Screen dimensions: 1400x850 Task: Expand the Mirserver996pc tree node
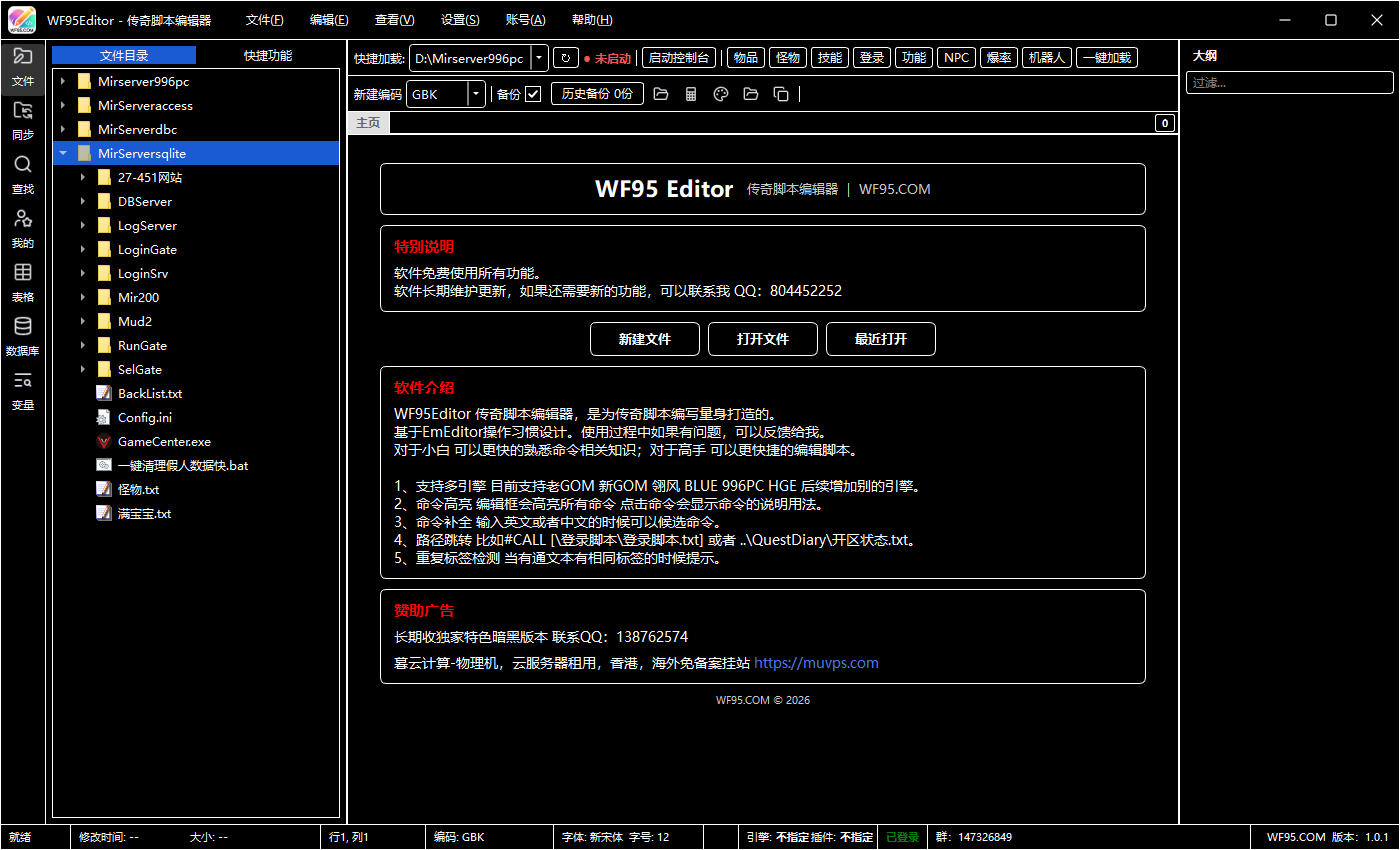[x=63, y=81]
